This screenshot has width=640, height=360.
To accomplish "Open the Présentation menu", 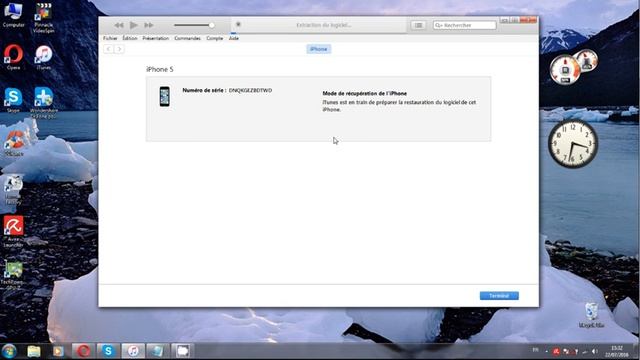I will point(156,38).
